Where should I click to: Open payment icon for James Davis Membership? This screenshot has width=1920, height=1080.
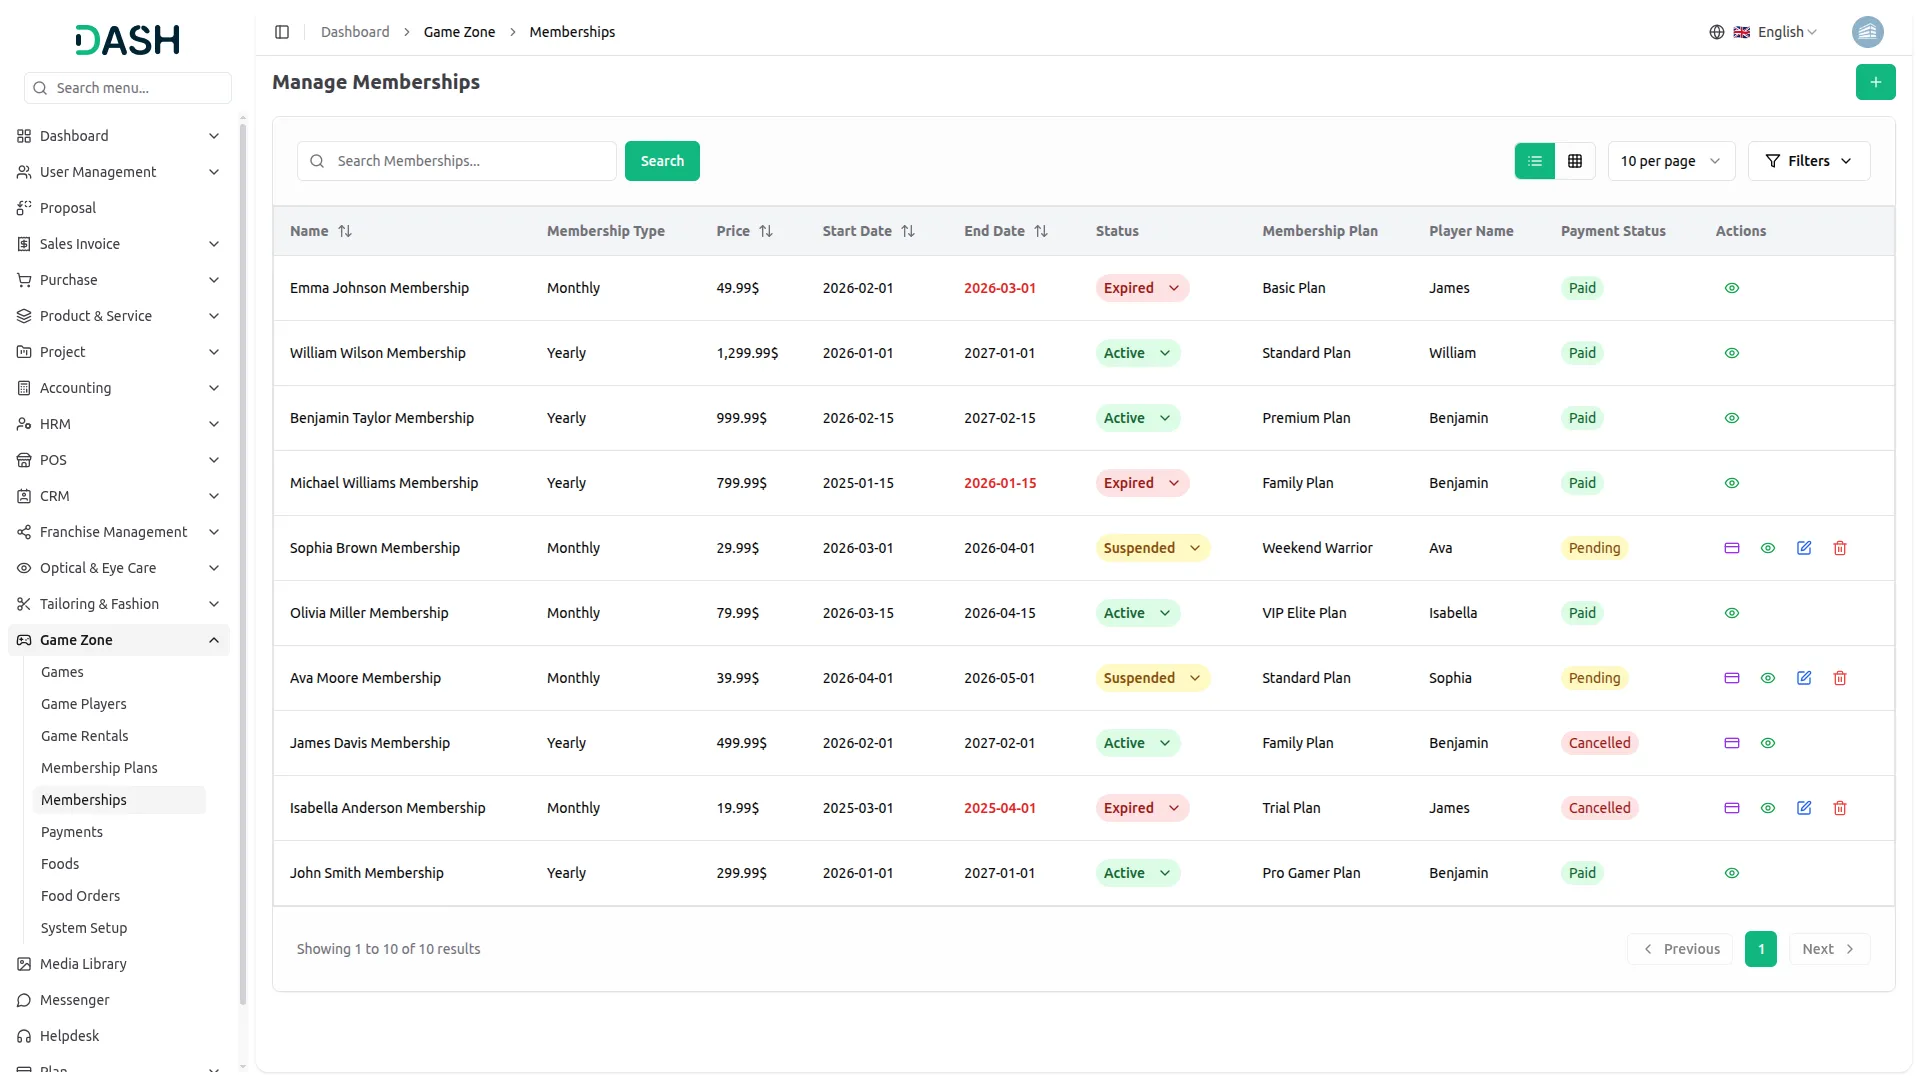pos(1731,743)
